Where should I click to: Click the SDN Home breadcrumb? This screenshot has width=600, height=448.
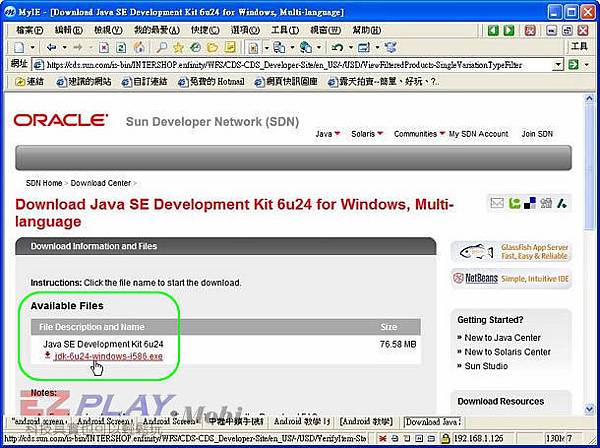pos(44,183)
